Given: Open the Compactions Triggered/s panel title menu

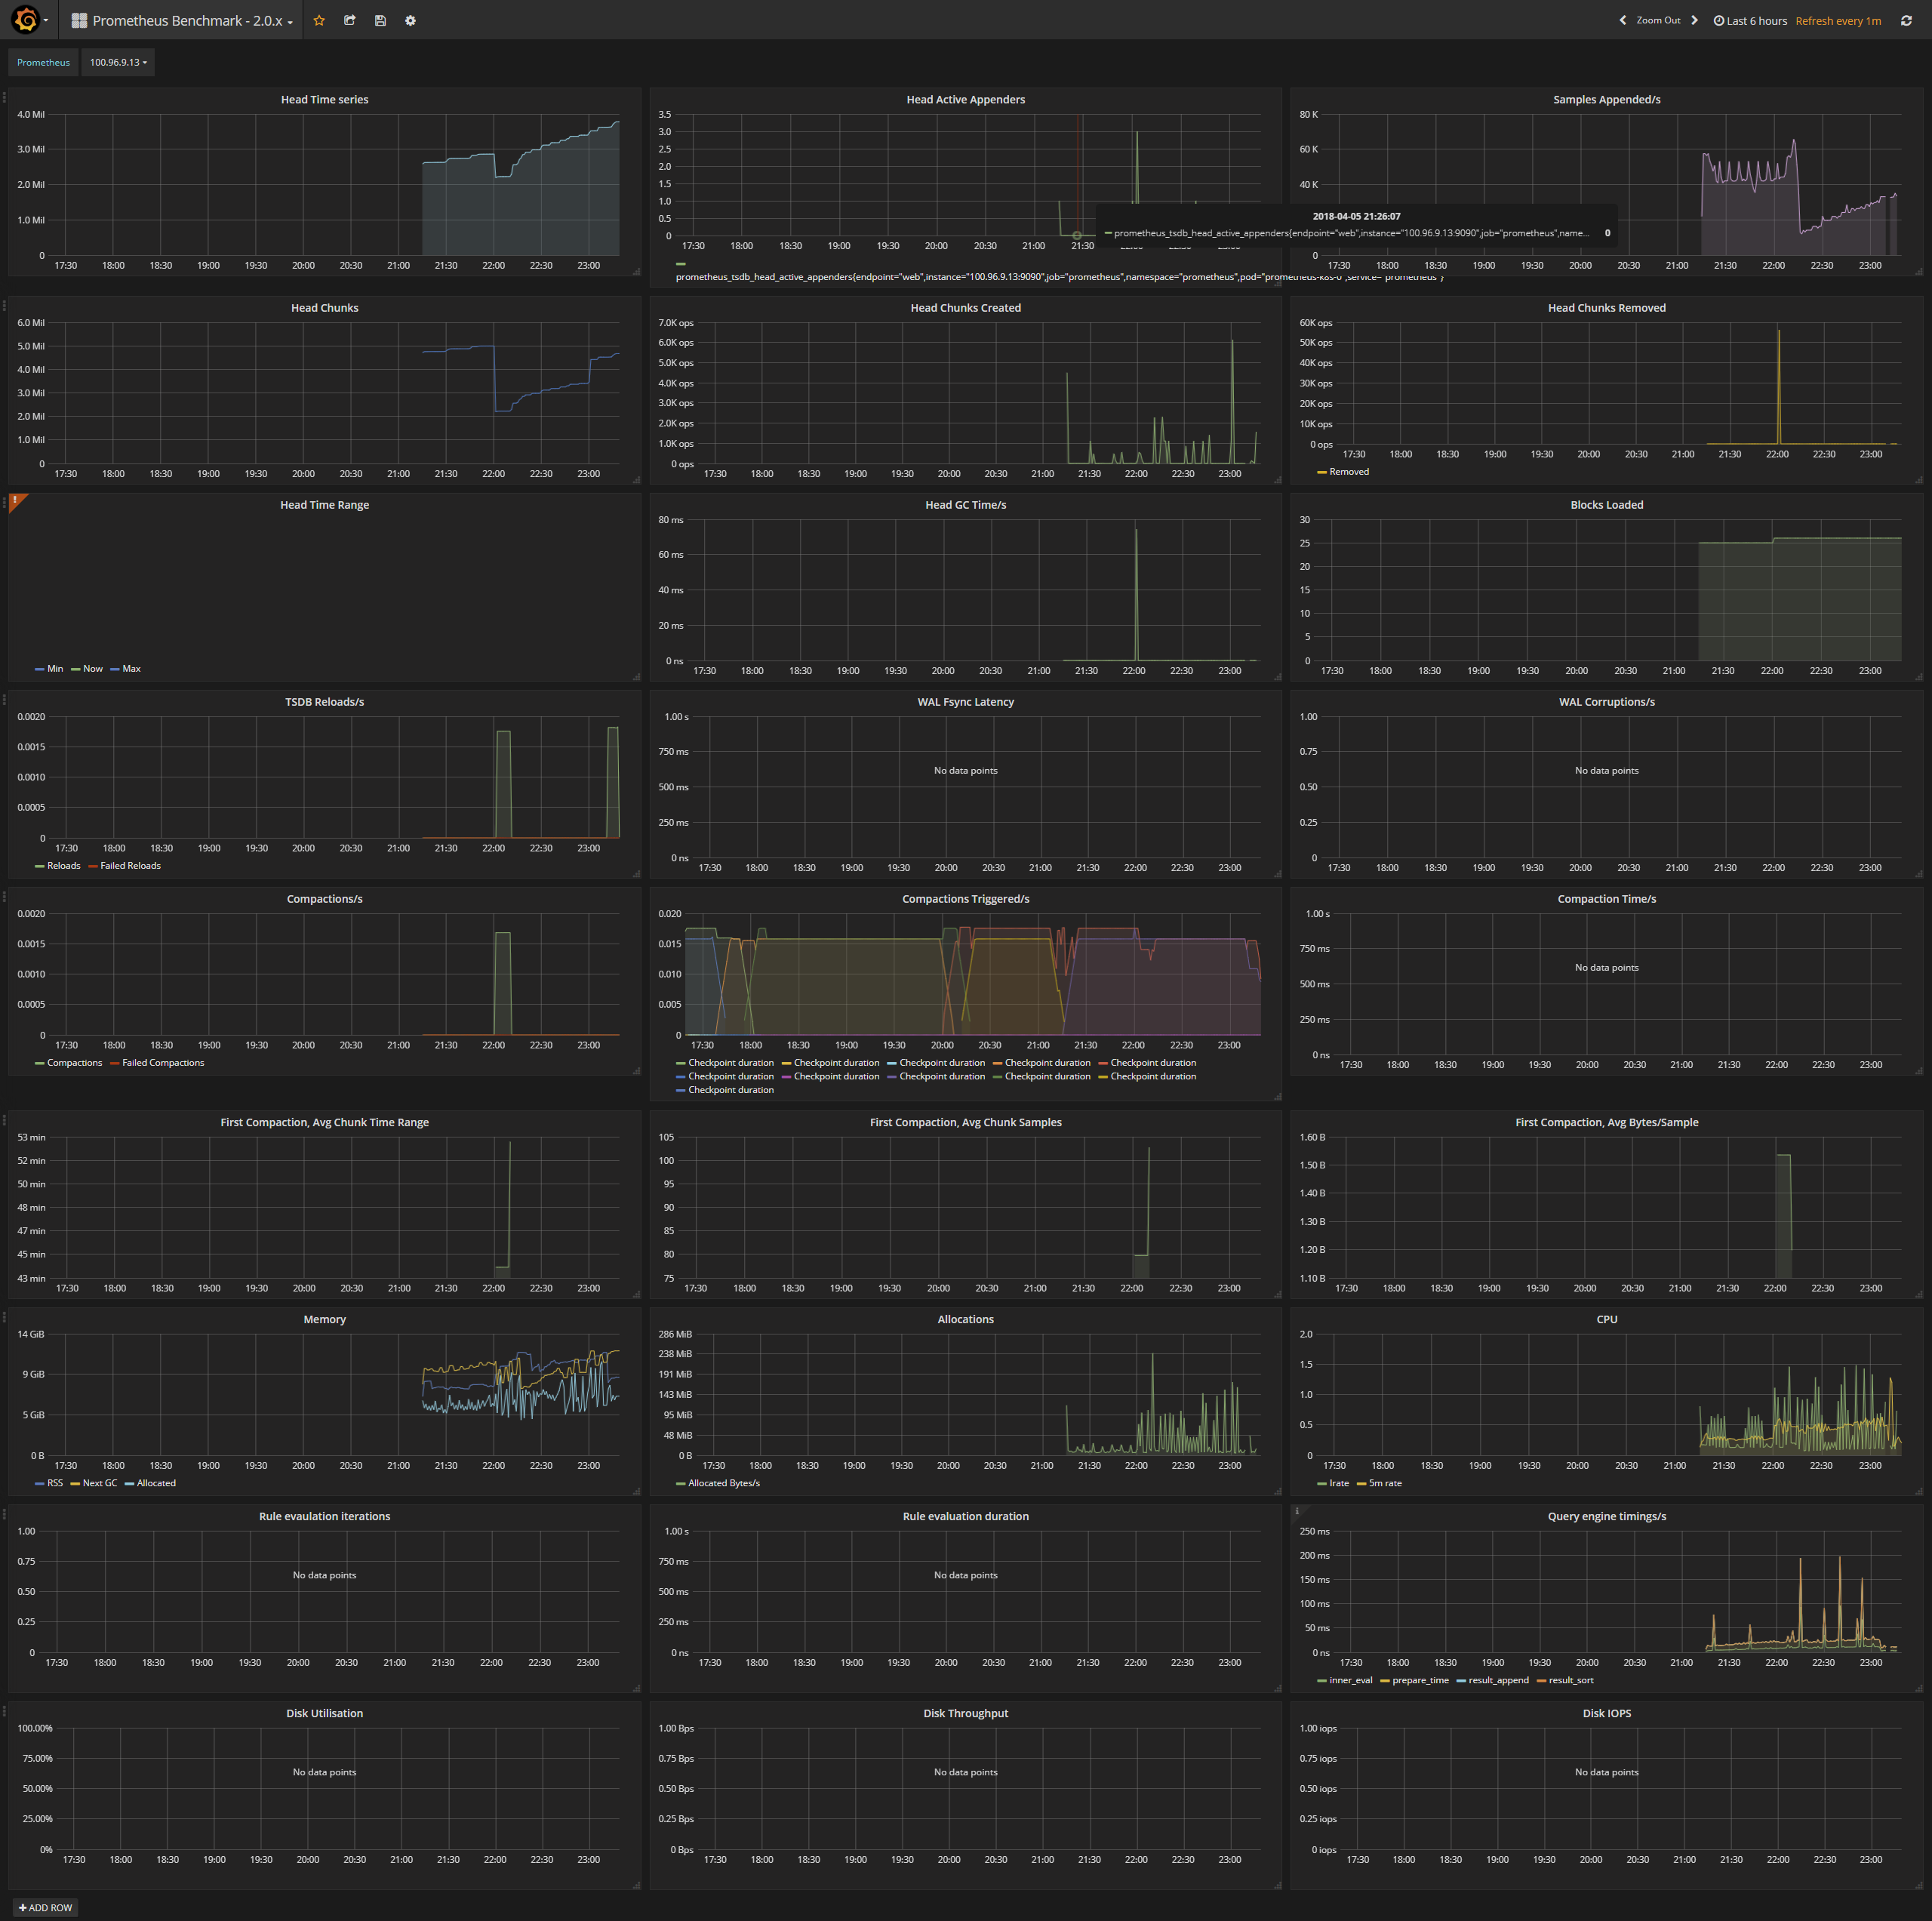Looking at the screenshot, I should pos(965,899).
